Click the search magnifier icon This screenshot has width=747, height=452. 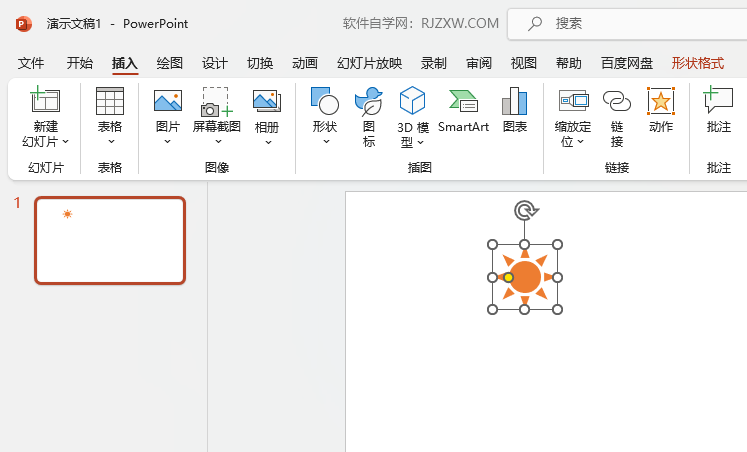coord(535,23)
